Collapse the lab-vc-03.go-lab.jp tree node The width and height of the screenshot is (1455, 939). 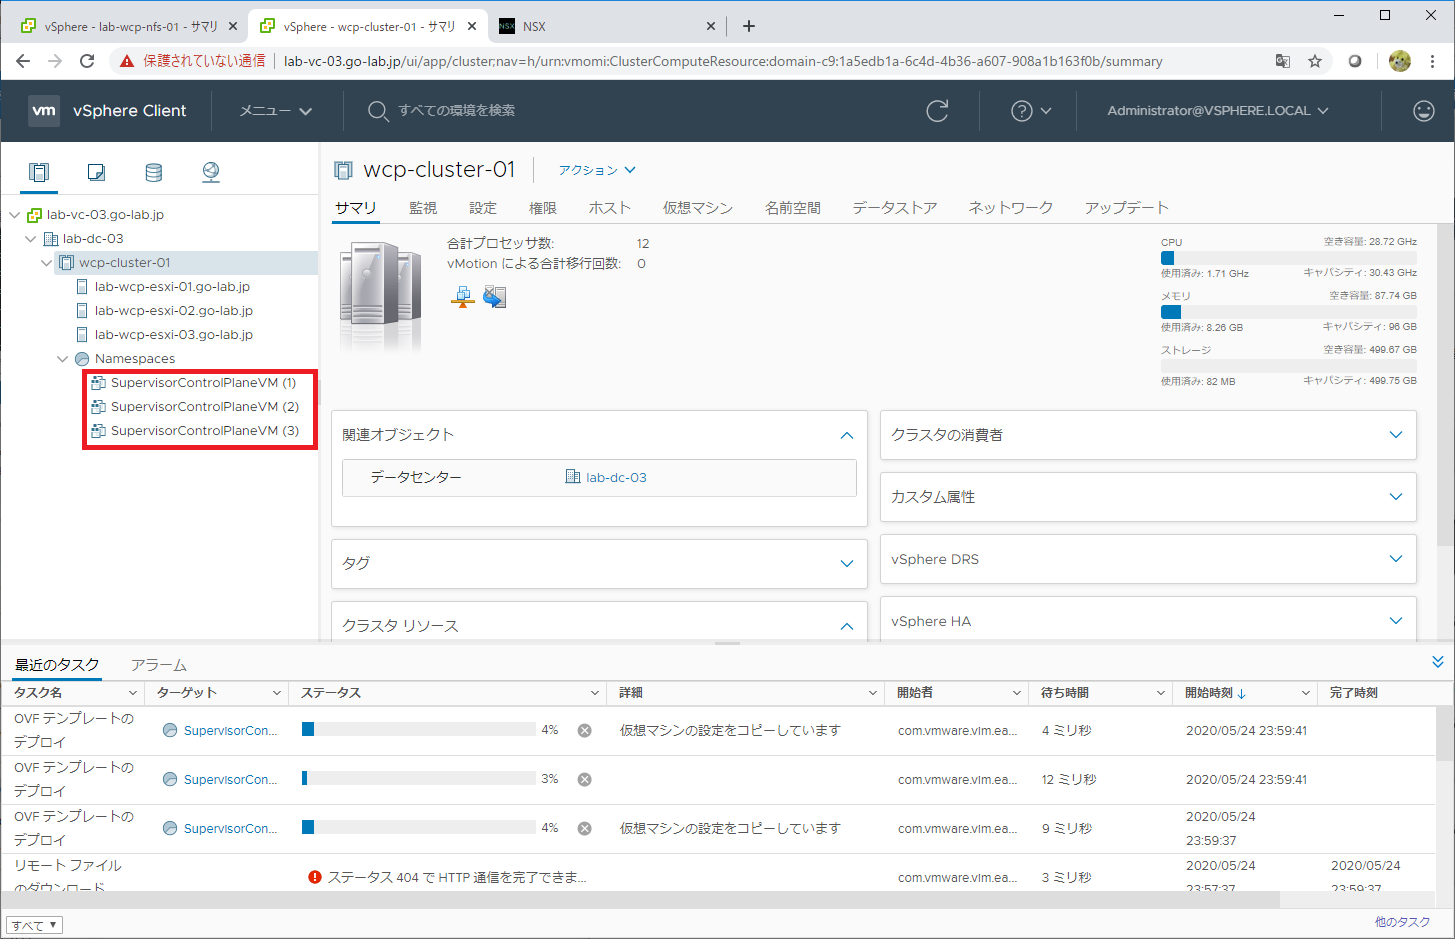(15, 215)
